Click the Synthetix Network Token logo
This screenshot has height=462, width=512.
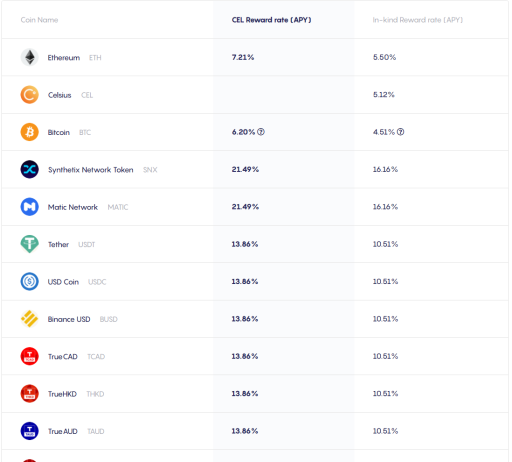[x=30, y=169]
